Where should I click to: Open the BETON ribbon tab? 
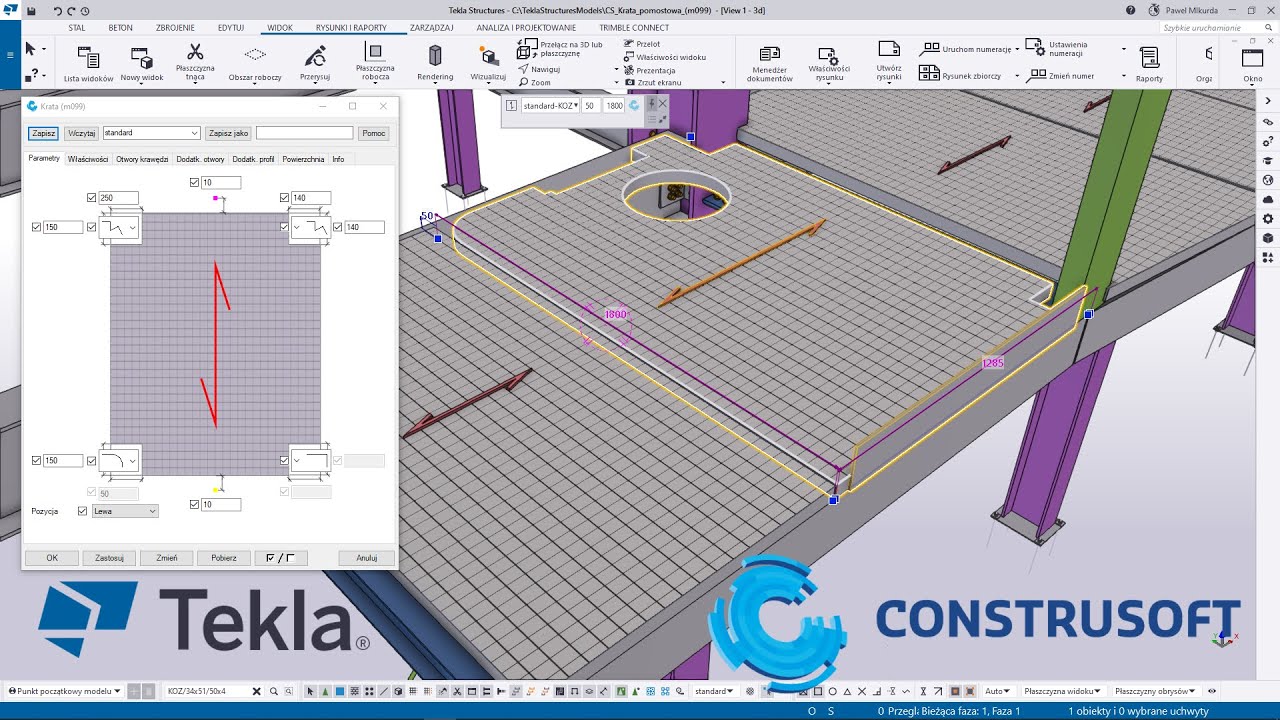120,28
